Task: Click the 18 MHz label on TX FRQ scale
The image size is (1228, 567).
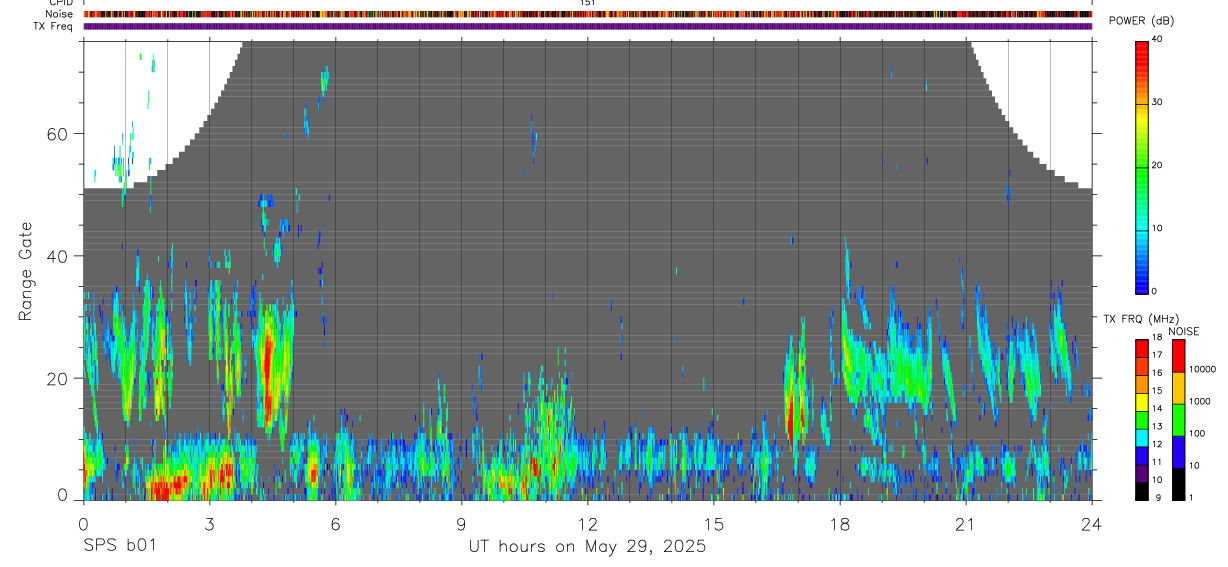Action: [1157, 338]
